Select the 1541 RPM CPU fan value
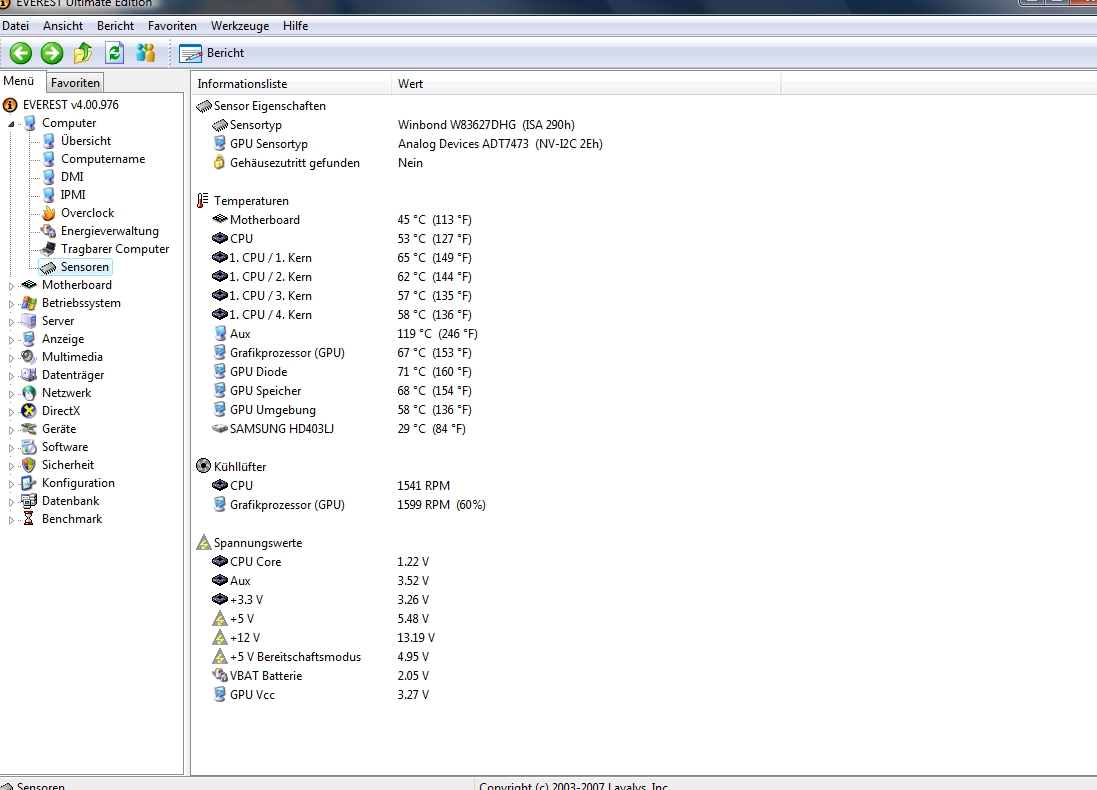The width and height of the screenshot is (1097, 790). pos(423,486)
